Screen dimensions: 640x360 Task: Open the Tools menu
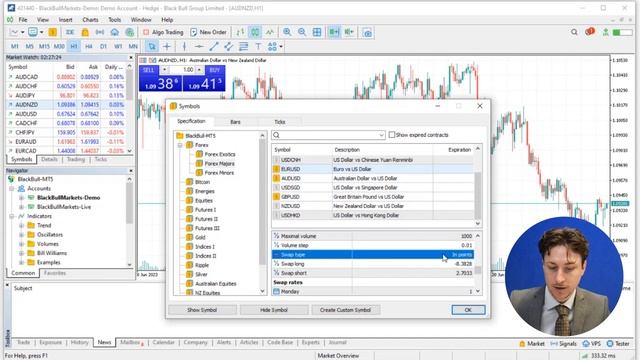115,20
